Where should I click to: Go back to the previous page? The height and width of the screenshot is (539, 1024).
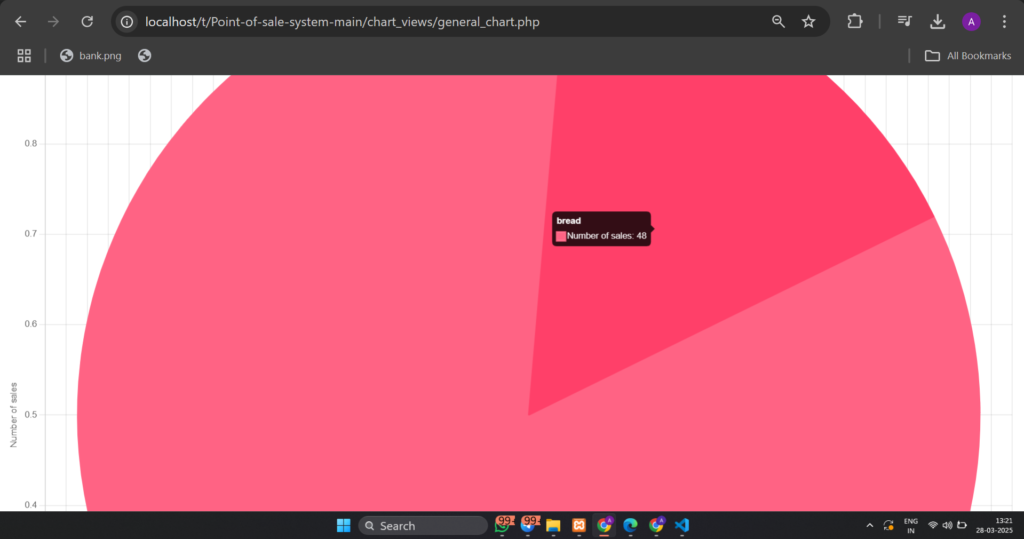click(20, 22)
